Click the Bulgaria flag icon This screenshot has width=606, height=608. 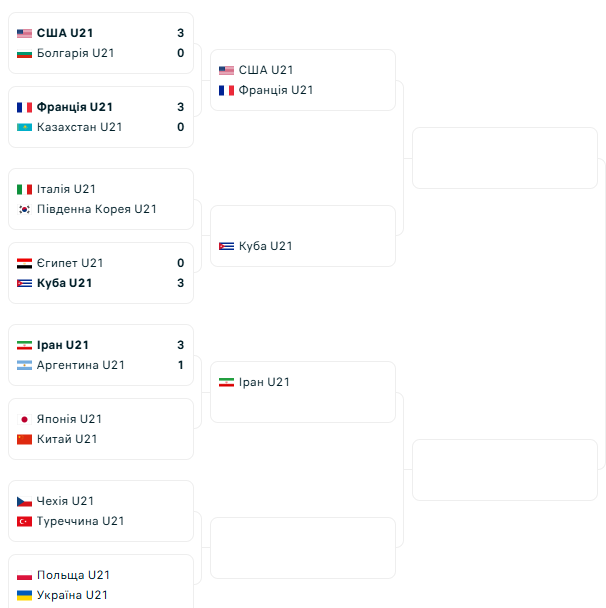24,53
